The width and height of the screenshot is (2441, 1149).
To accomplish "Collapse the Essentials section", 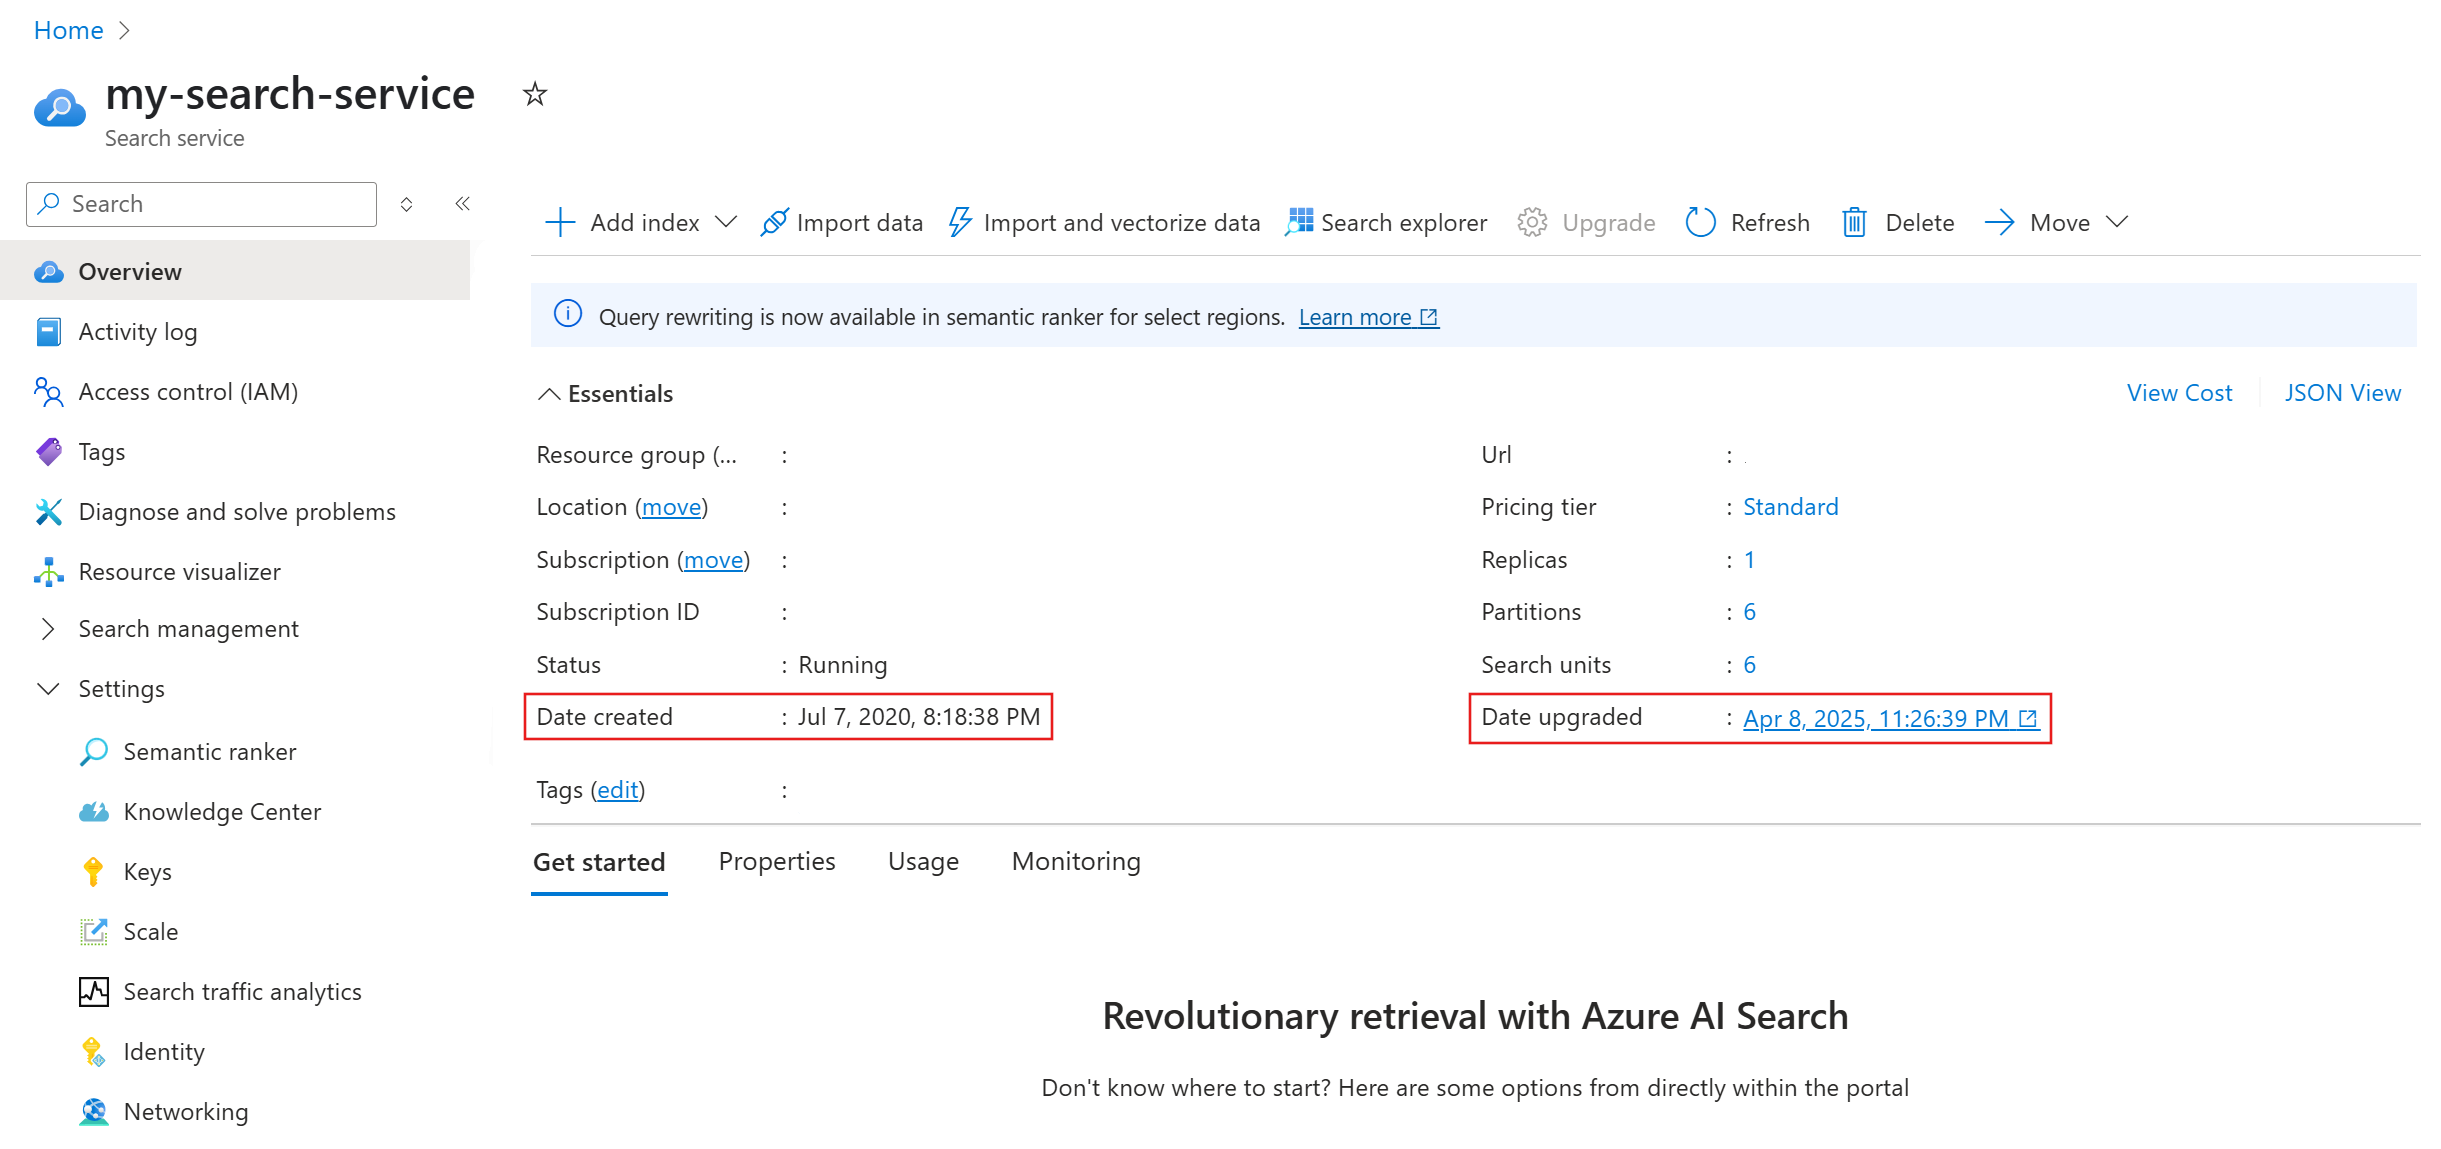I will pyautogui.click(x=549, y=394).
